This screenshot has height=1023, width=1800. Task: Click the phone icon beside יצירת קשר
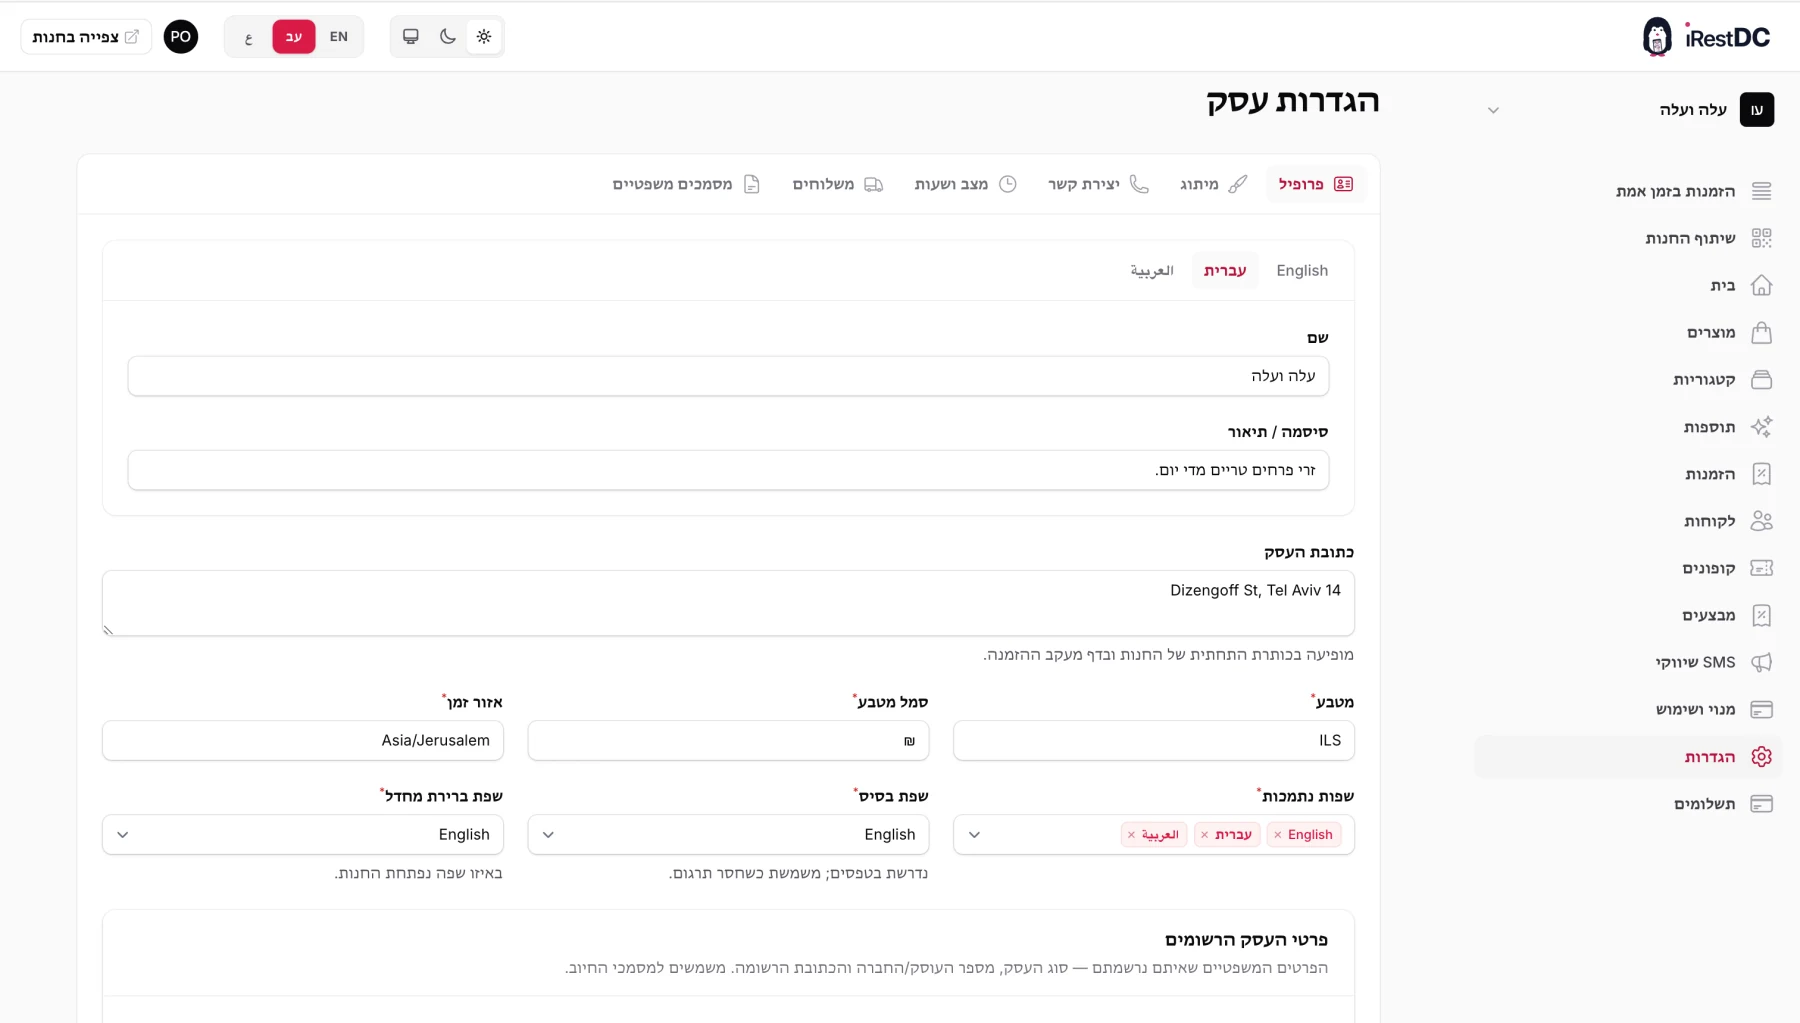pyautogui.click(x=1139, y=184)
